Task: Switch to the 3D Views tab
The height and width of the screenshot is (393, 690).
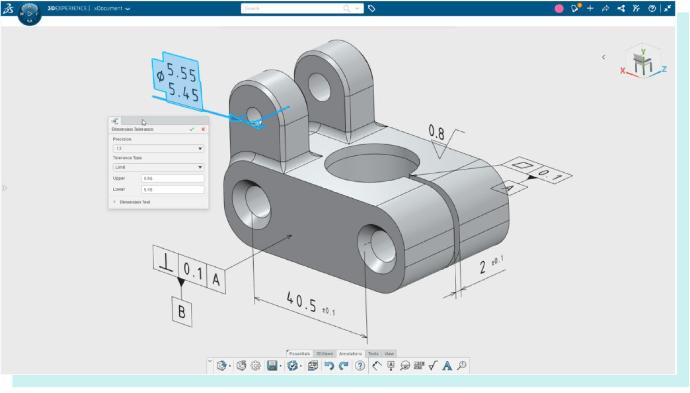Action: pos(325,354)
